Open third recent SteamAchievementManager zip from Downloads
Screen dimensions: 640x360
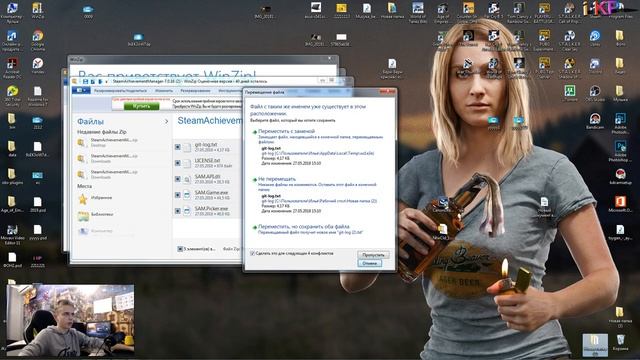point(107,174)
